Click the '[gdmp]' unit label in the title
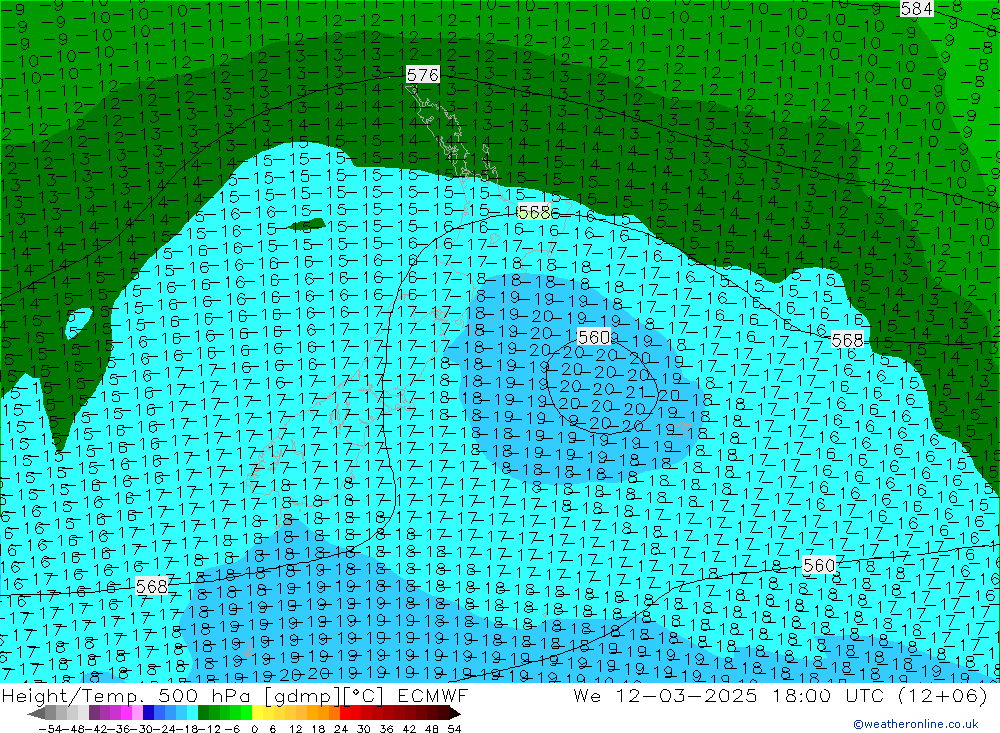Screen dimensions: 1000x733 pos(304,696)
